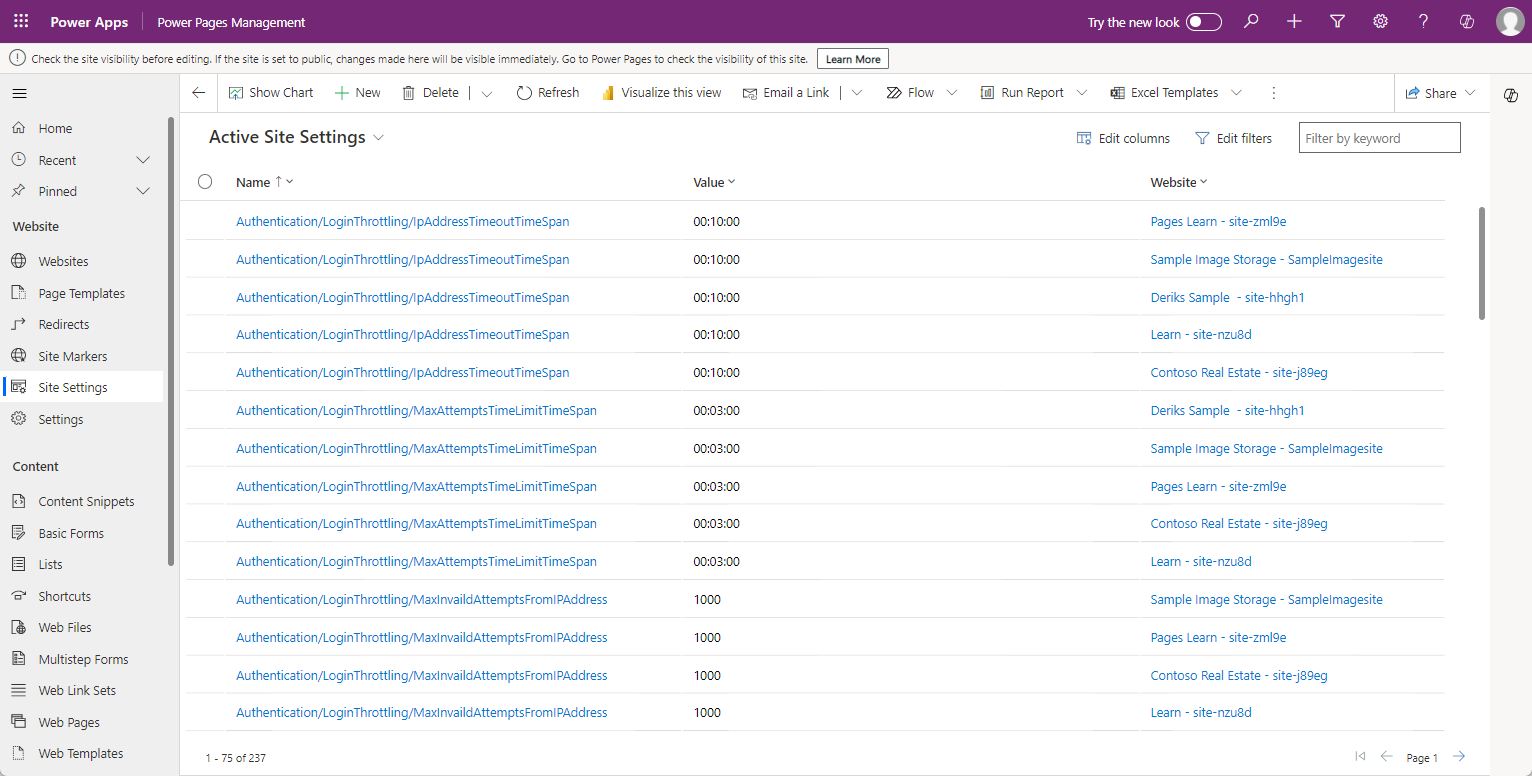Image resolution: width=1532 pixels, height=776 pixels.
Task: Click Edit filters
Action: (1234, 138)
